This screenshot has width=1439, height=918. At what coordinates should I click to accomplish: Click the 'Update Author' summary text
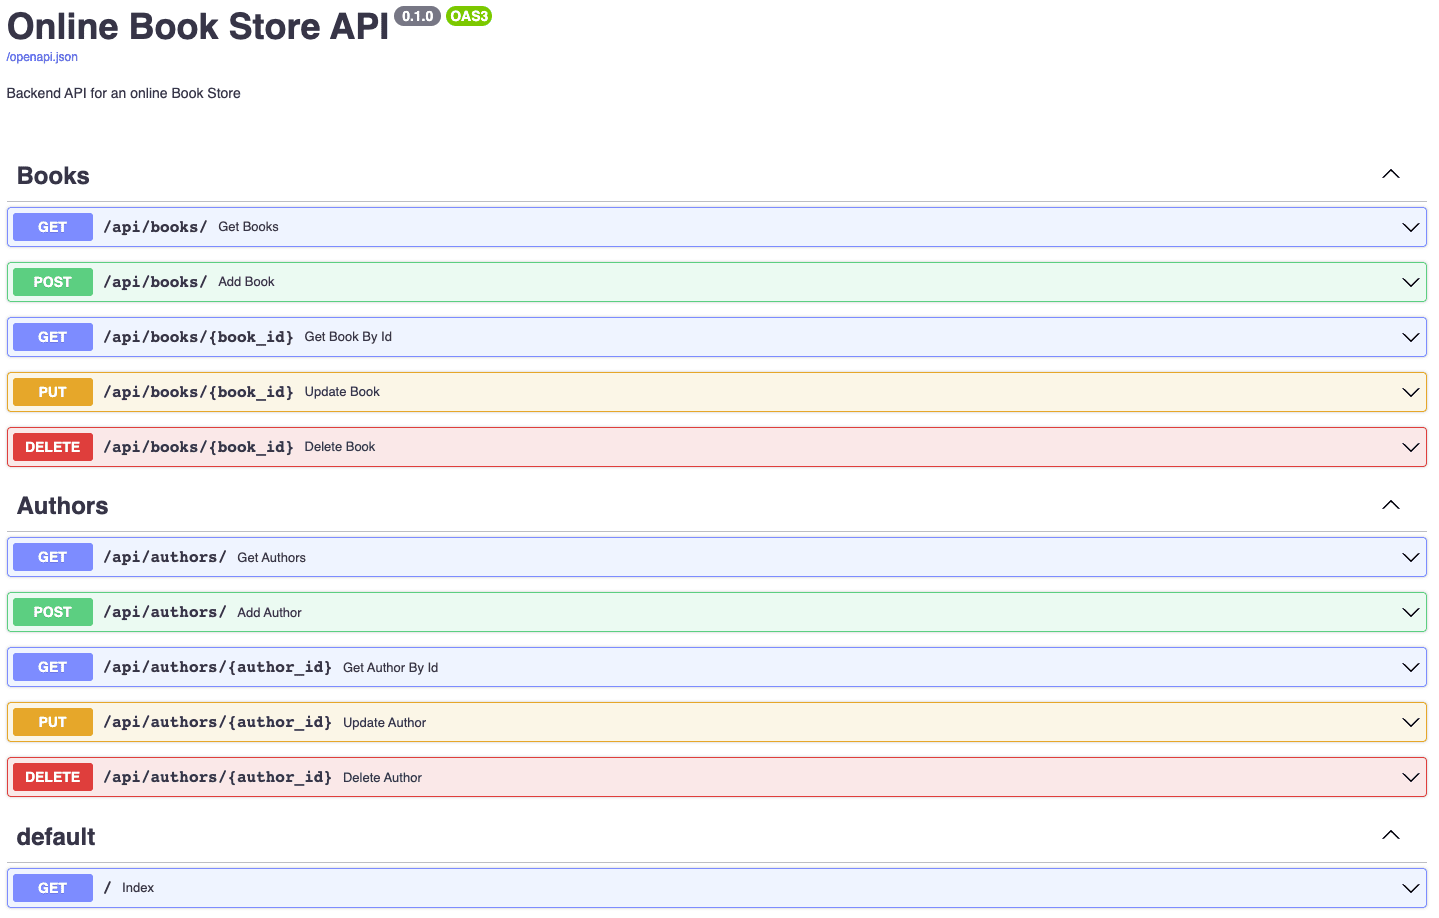(384, 723)
